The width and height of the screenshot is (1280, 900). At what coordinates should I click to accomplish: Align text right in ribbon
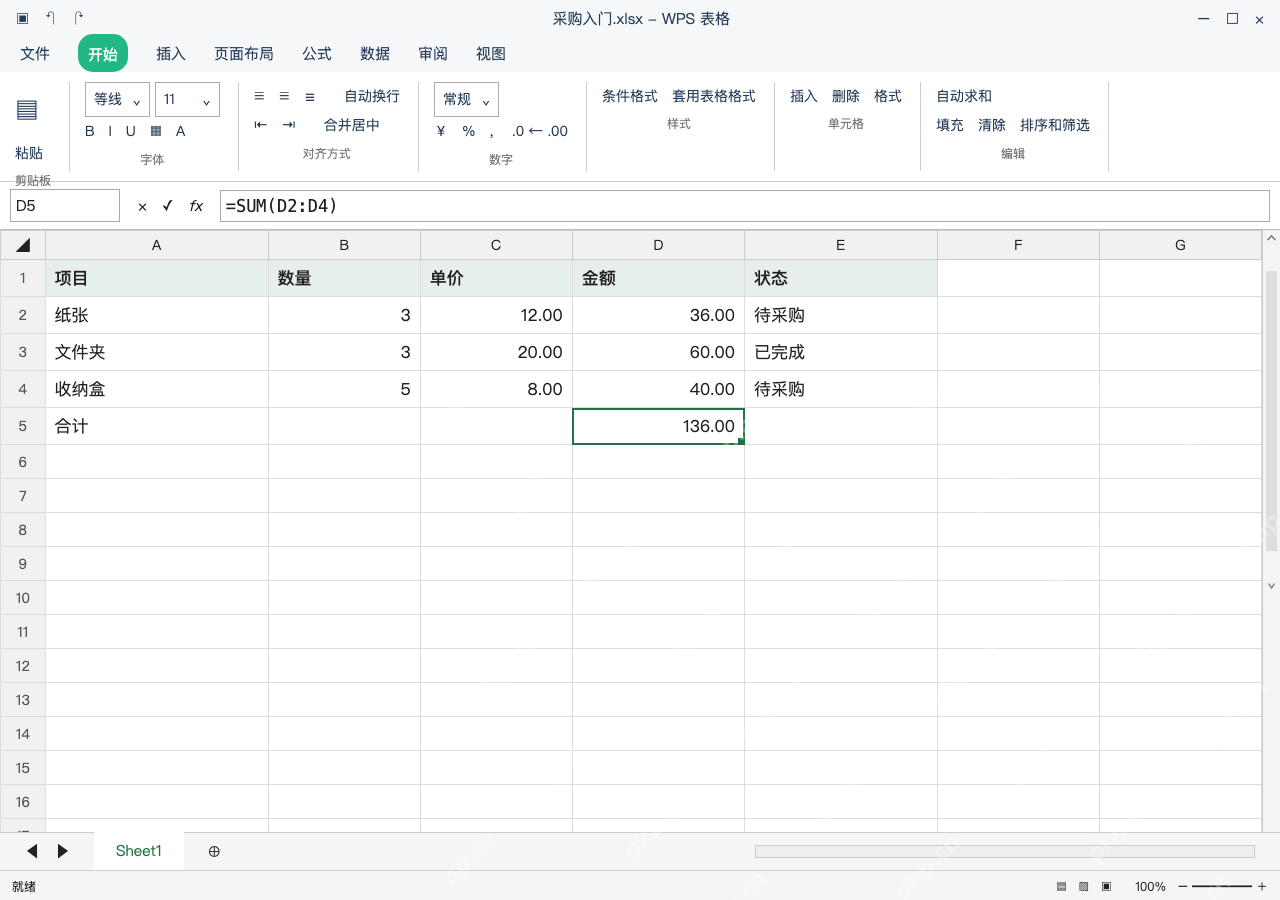coord(310,96)
